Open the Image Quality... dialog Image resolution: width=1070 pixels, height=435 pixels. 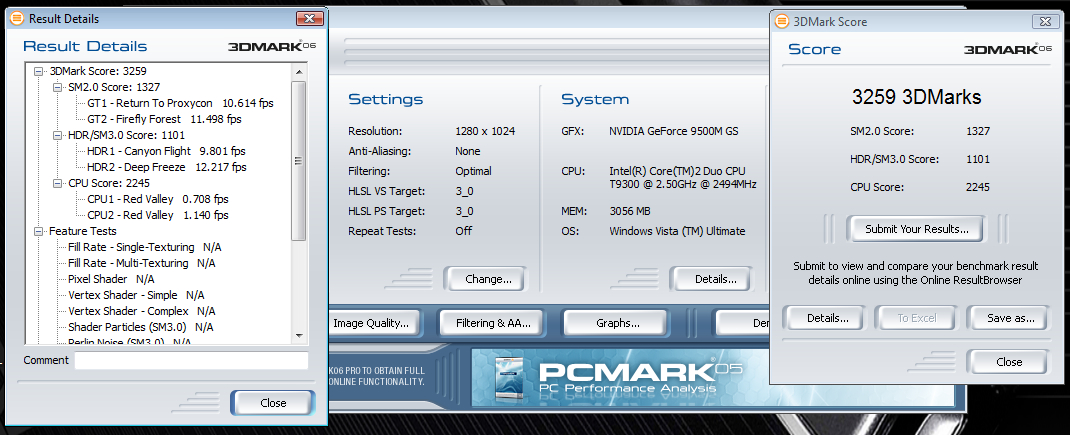coord(371,323)
